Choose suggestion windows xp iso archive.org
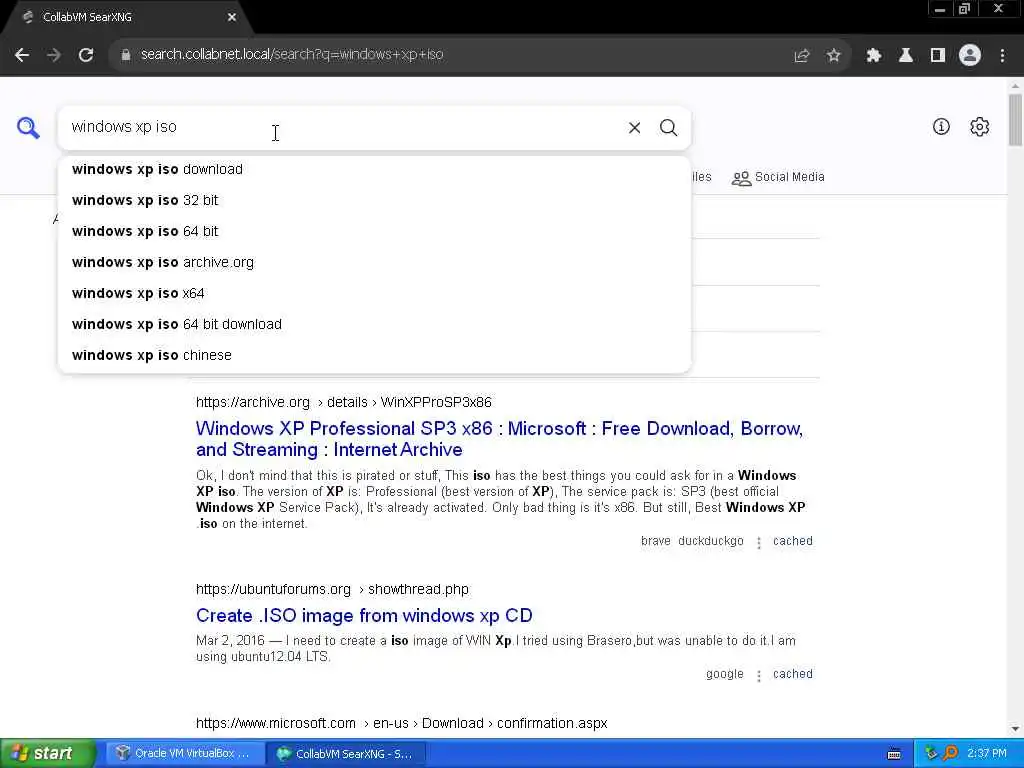 point(374,263)
